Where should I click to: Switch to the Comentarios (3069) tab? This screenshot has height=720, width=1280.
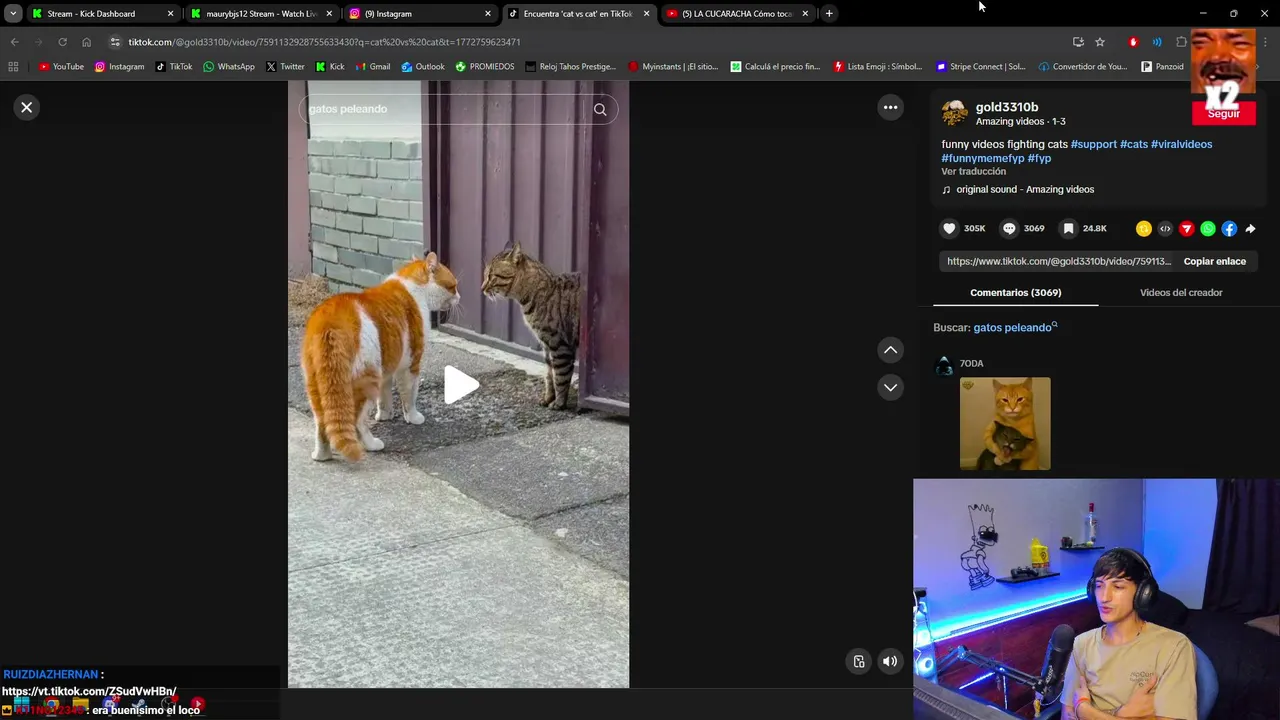point(1015,292)
